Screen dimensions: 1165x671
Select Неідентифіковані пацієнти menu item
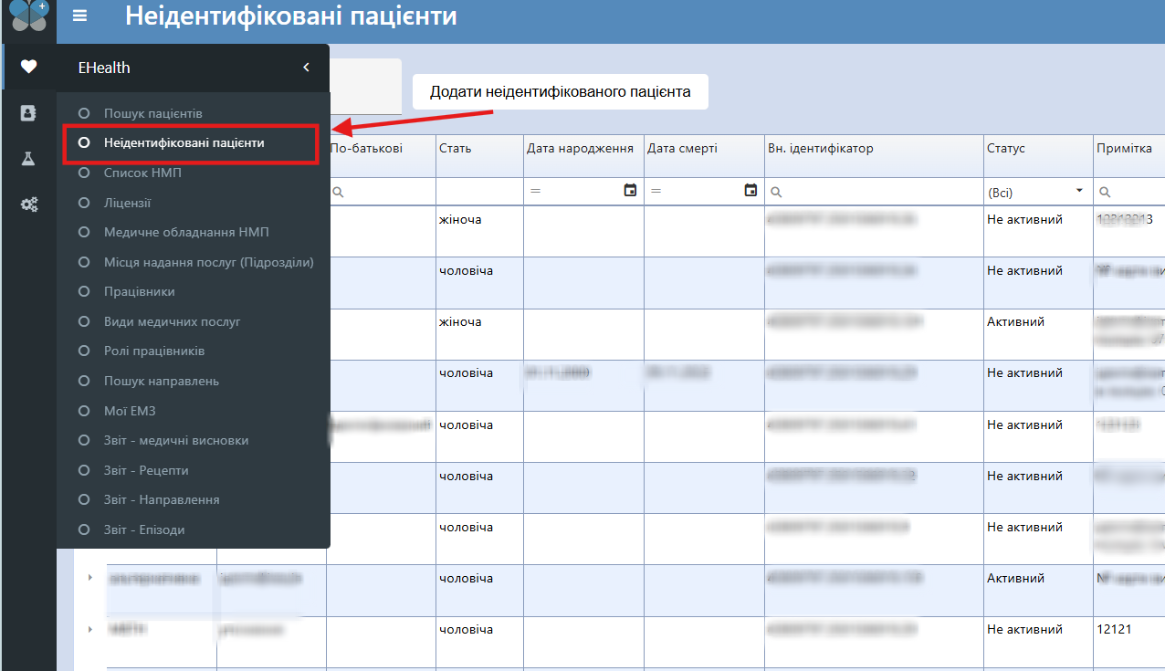184,143
